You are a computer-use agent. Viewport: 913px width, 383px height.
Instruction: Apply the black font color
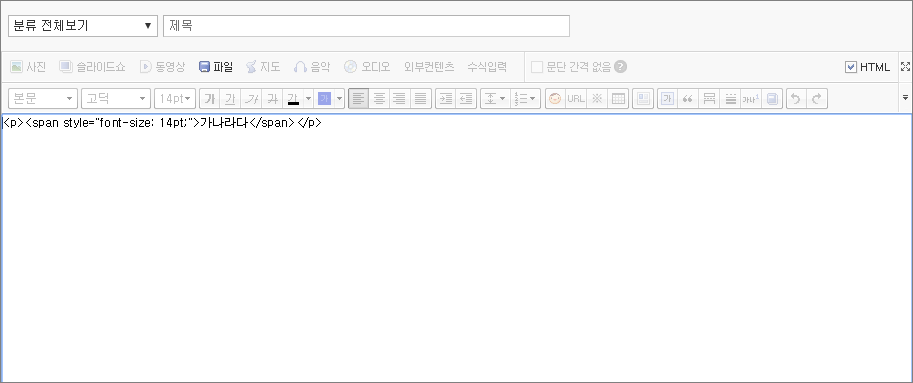point(293,99)
